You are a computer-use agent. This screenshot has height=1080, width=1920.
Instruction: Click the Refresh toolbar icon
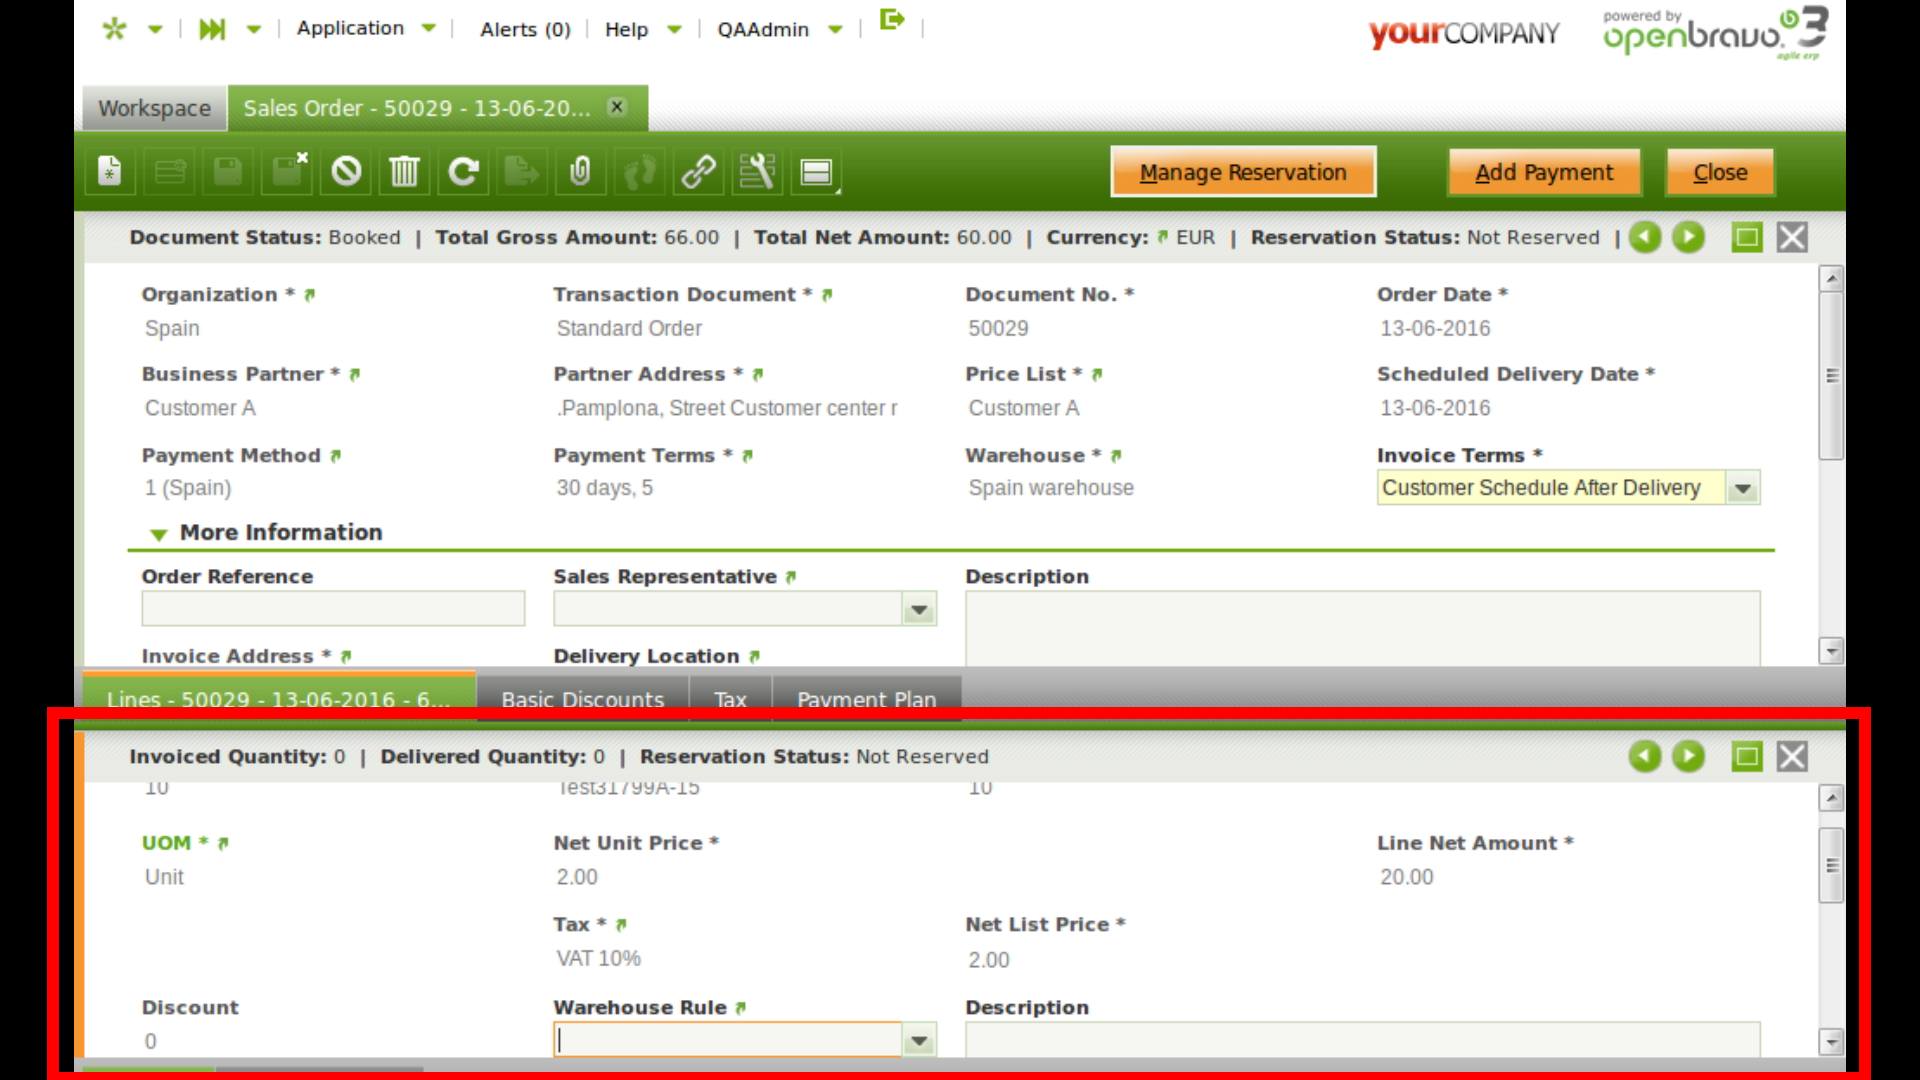(x=463, y=172)
